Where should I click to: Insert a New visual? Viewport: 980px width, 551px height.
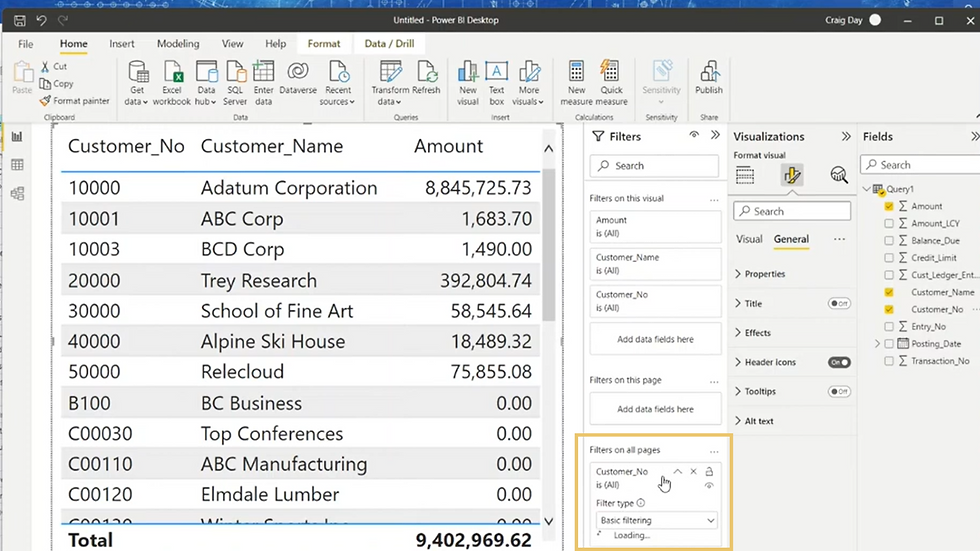tap(468, 83)
